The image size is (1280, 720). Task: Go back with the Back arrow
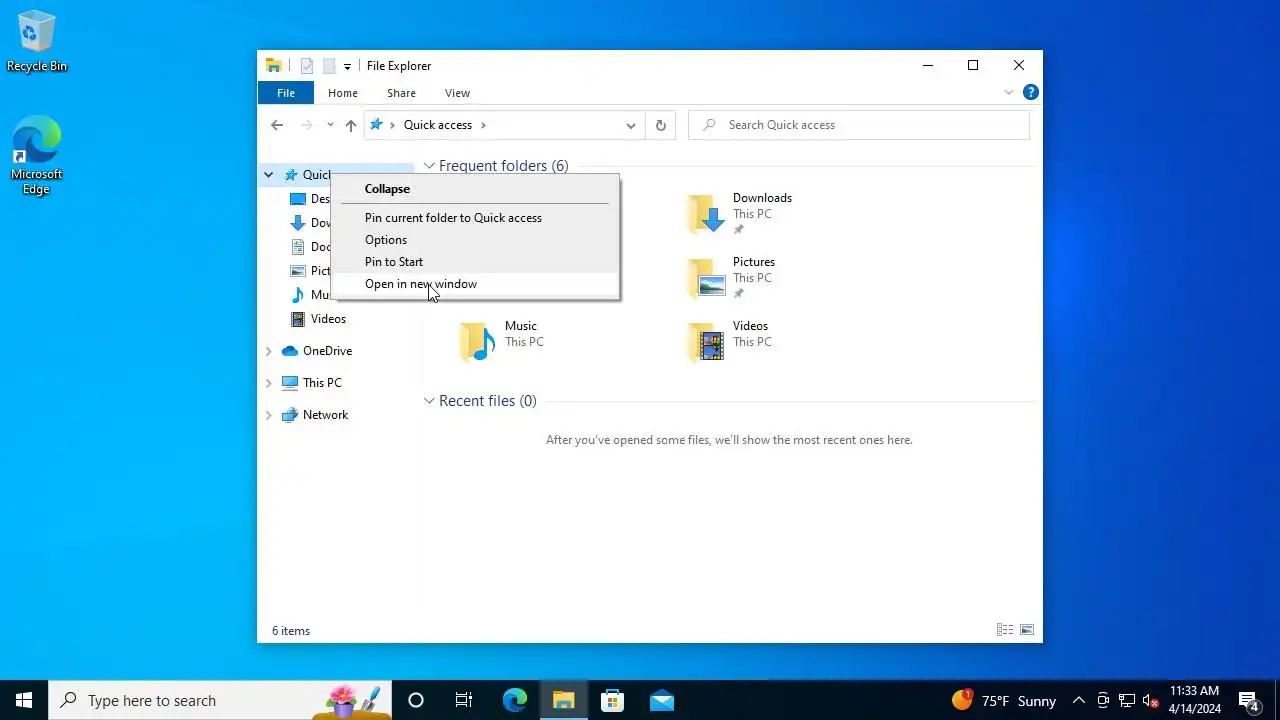click(277, 125)
